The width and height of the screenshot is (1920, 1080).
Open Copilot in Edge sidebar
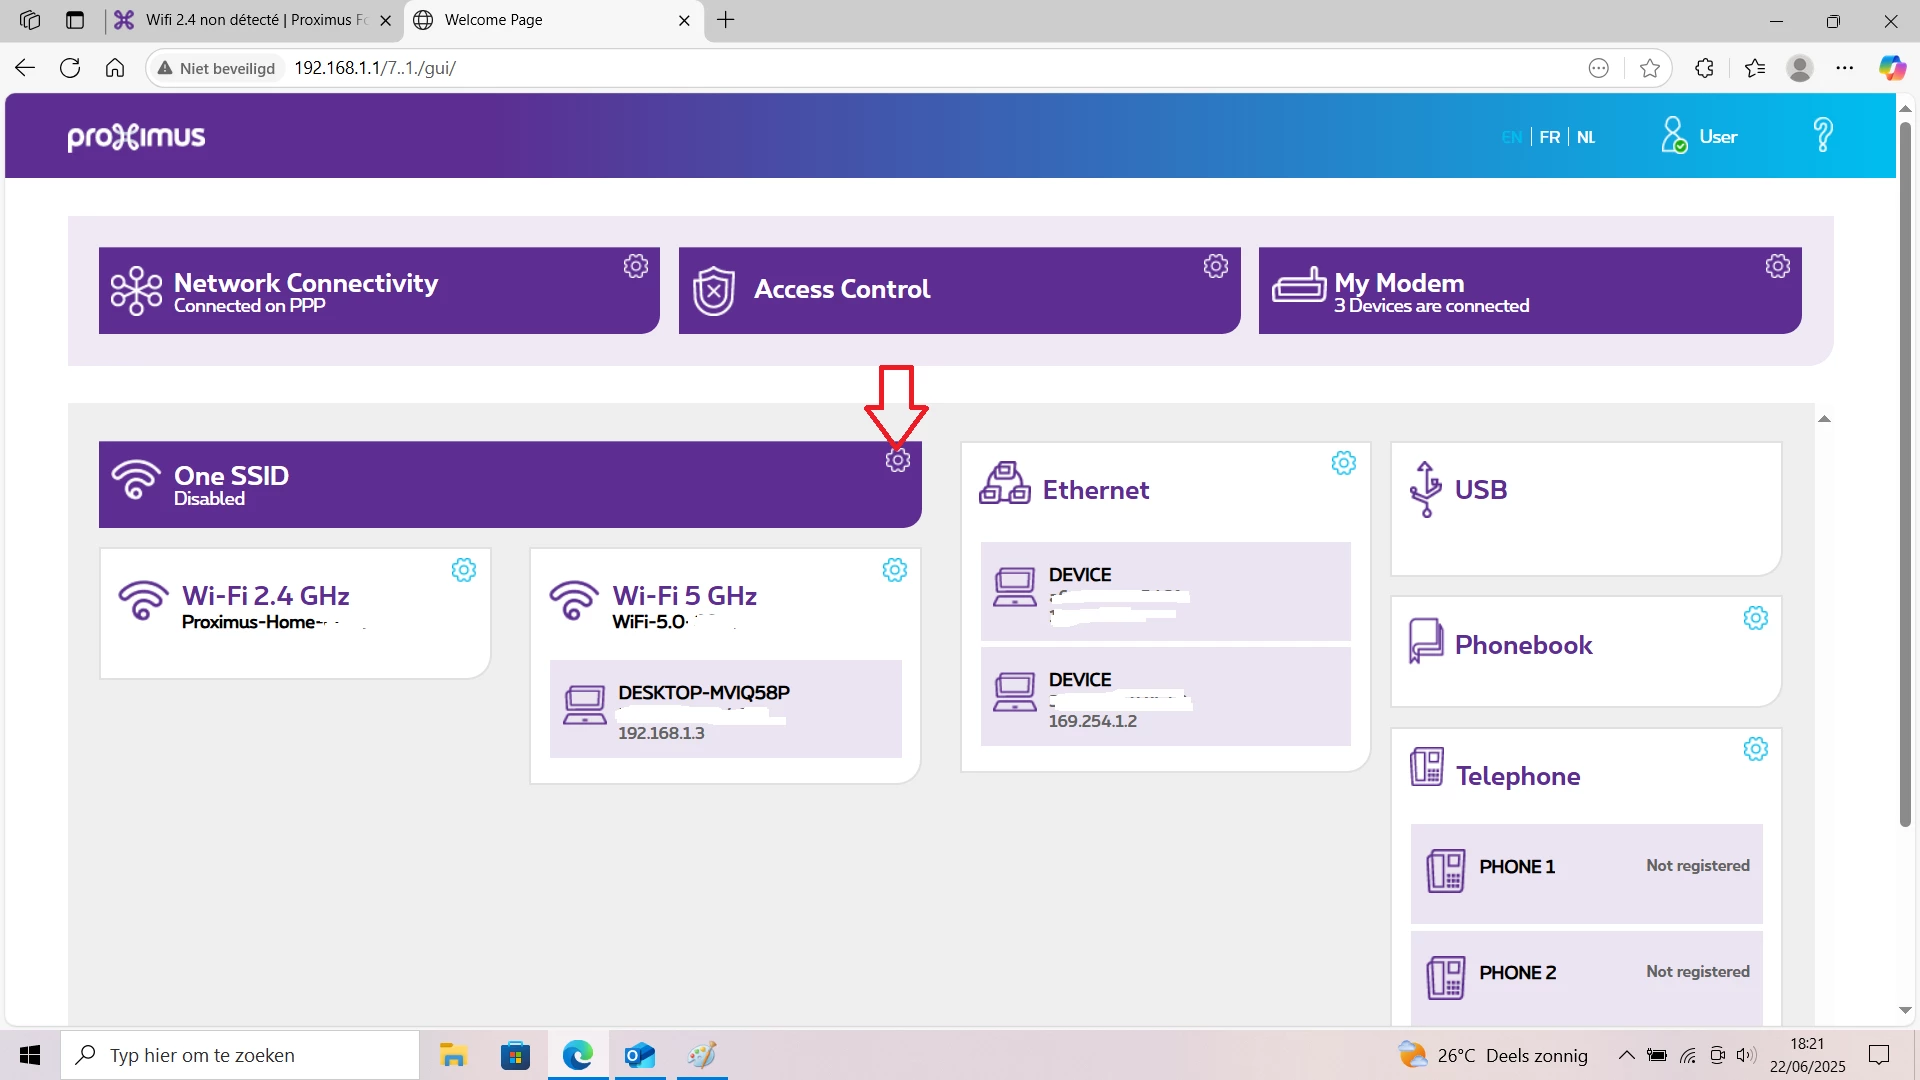pos(1892,68)
